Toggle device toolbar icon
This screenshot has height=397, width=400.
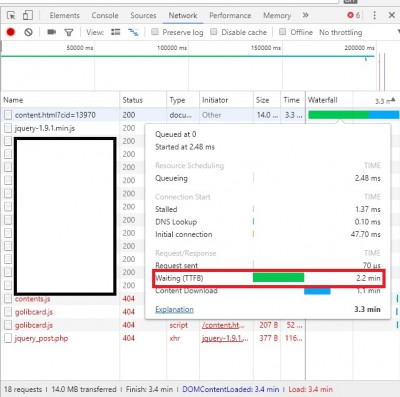pos(28,15)
